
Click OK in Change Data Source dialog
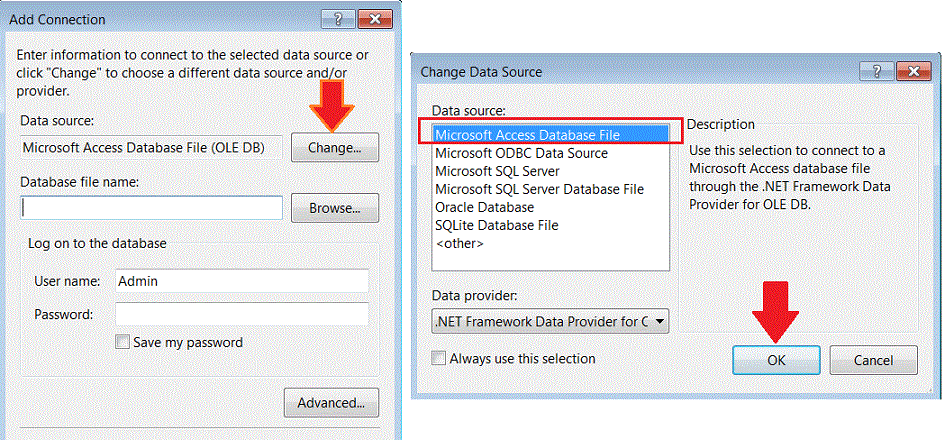776,360
